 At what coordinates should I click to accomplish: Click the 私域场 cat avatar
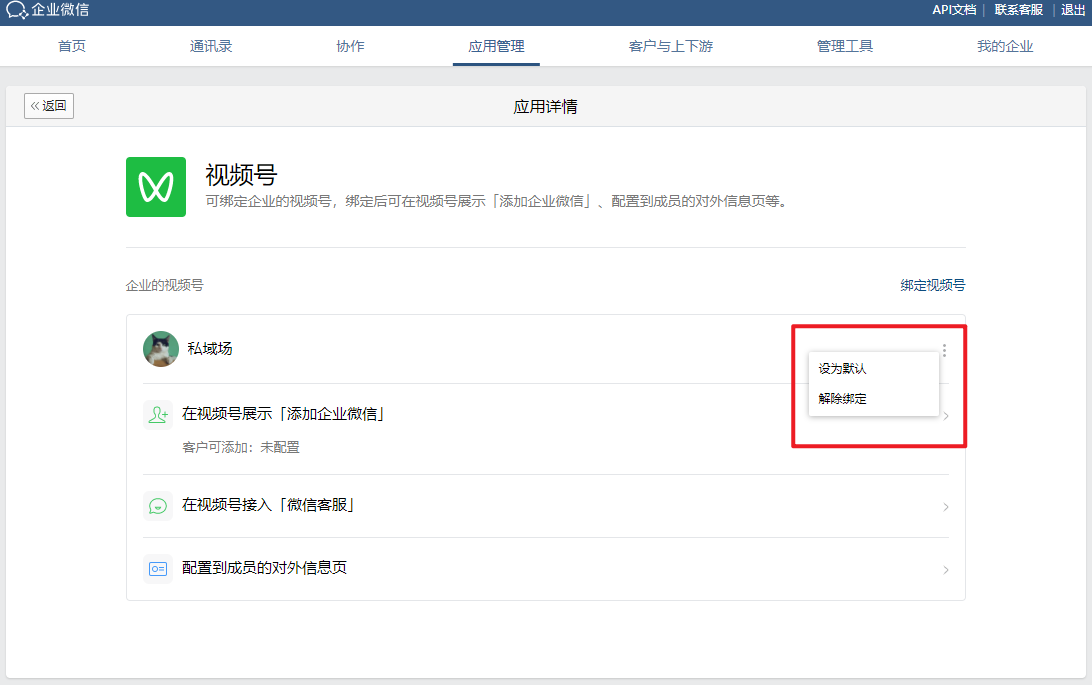coord(161,349)
